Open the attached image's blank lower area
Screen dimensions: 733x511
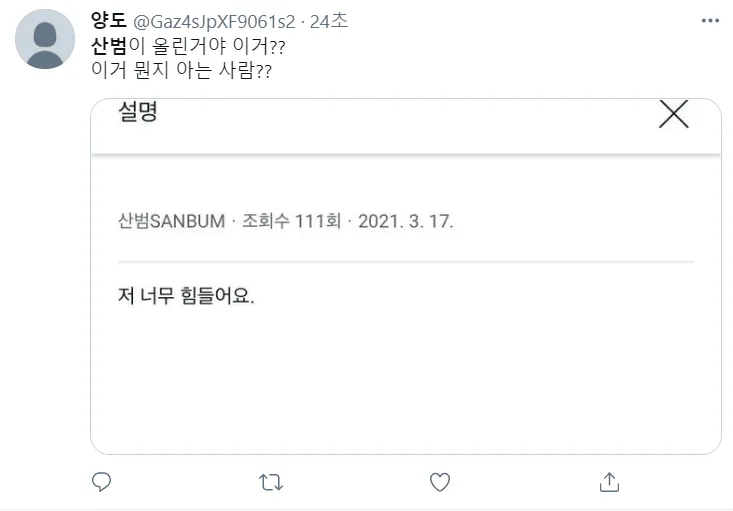point(405,390)
